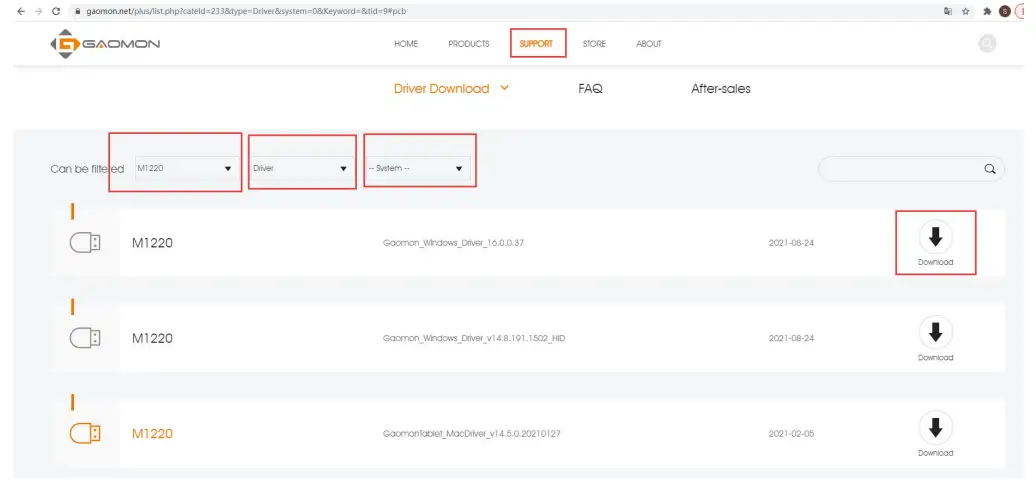Click the translate page icon in address bar
The image size is (1036, 486).
(948, 11)
